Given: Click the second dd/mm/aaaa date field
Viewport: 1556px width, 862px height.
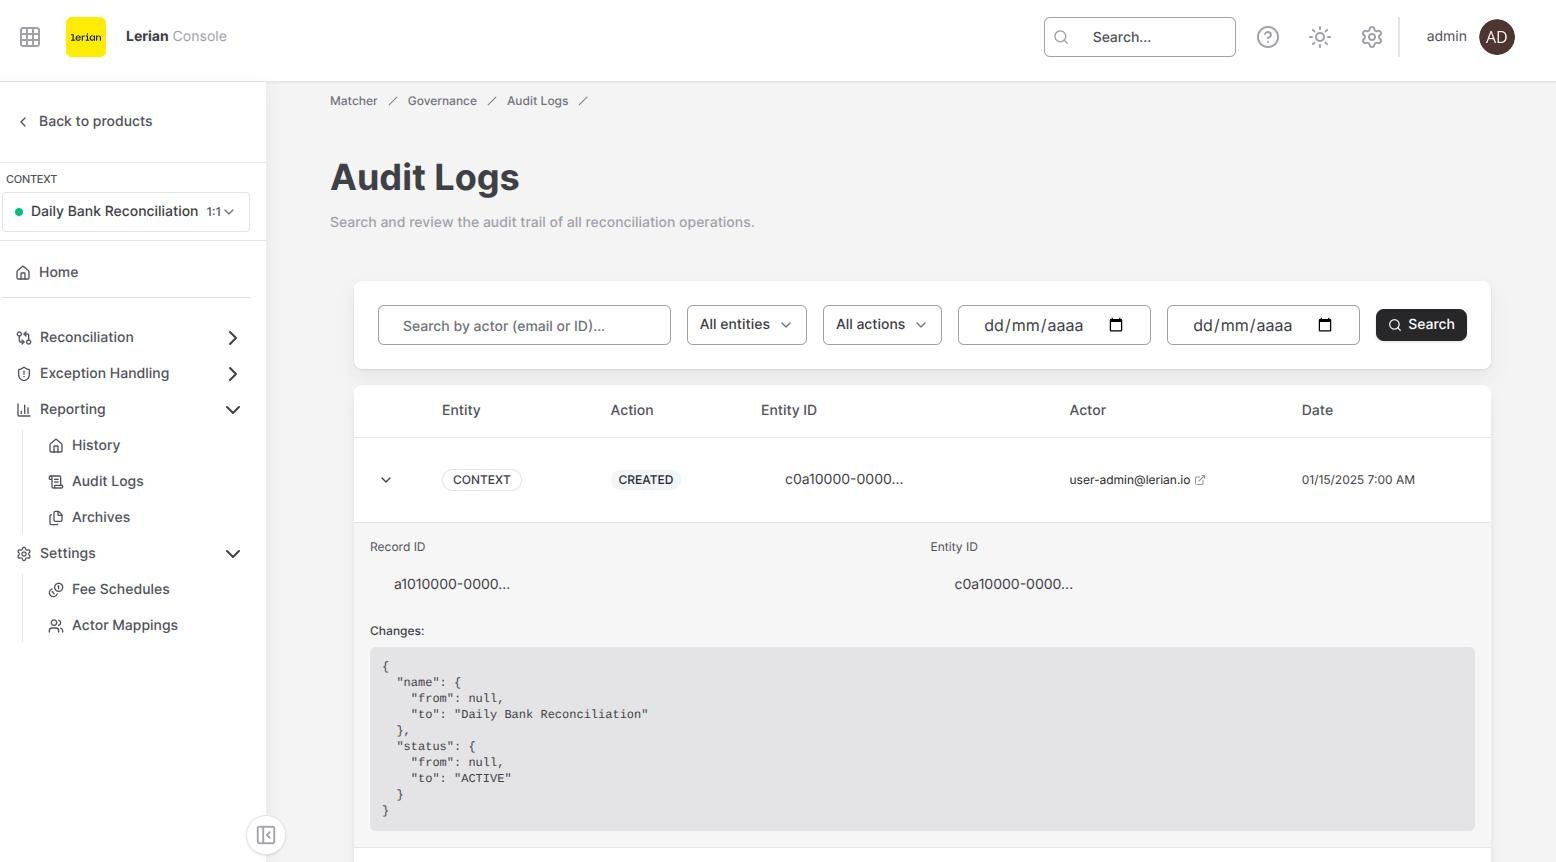Looking at the screenshot, I should 1263,325.
